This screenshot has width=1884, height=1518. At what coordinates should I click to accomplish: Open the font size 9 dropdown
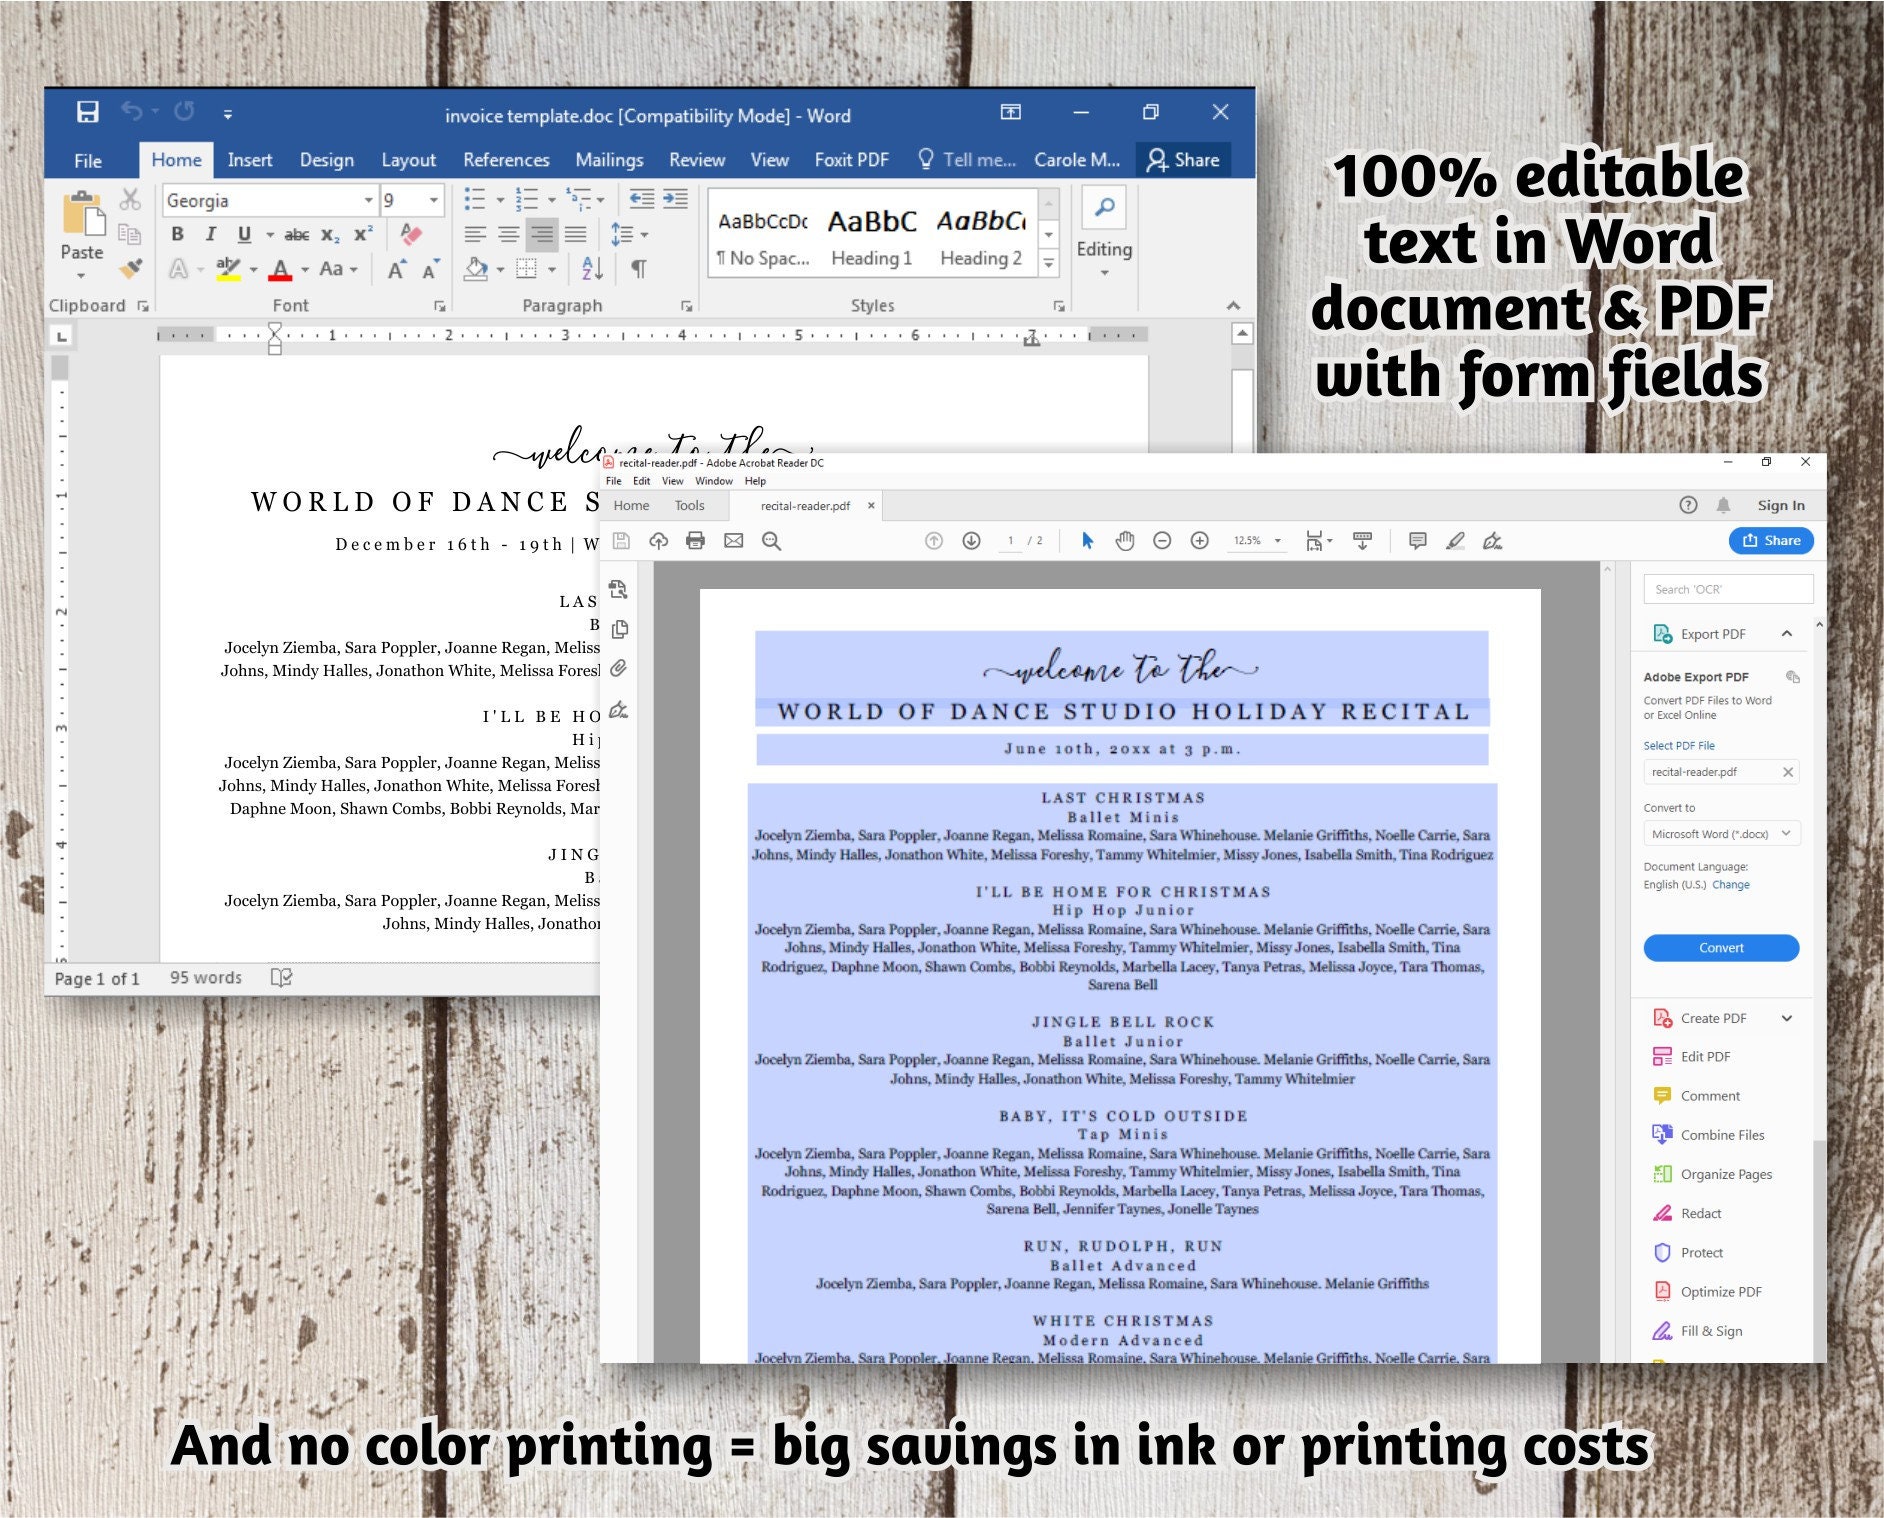(434, 201)
